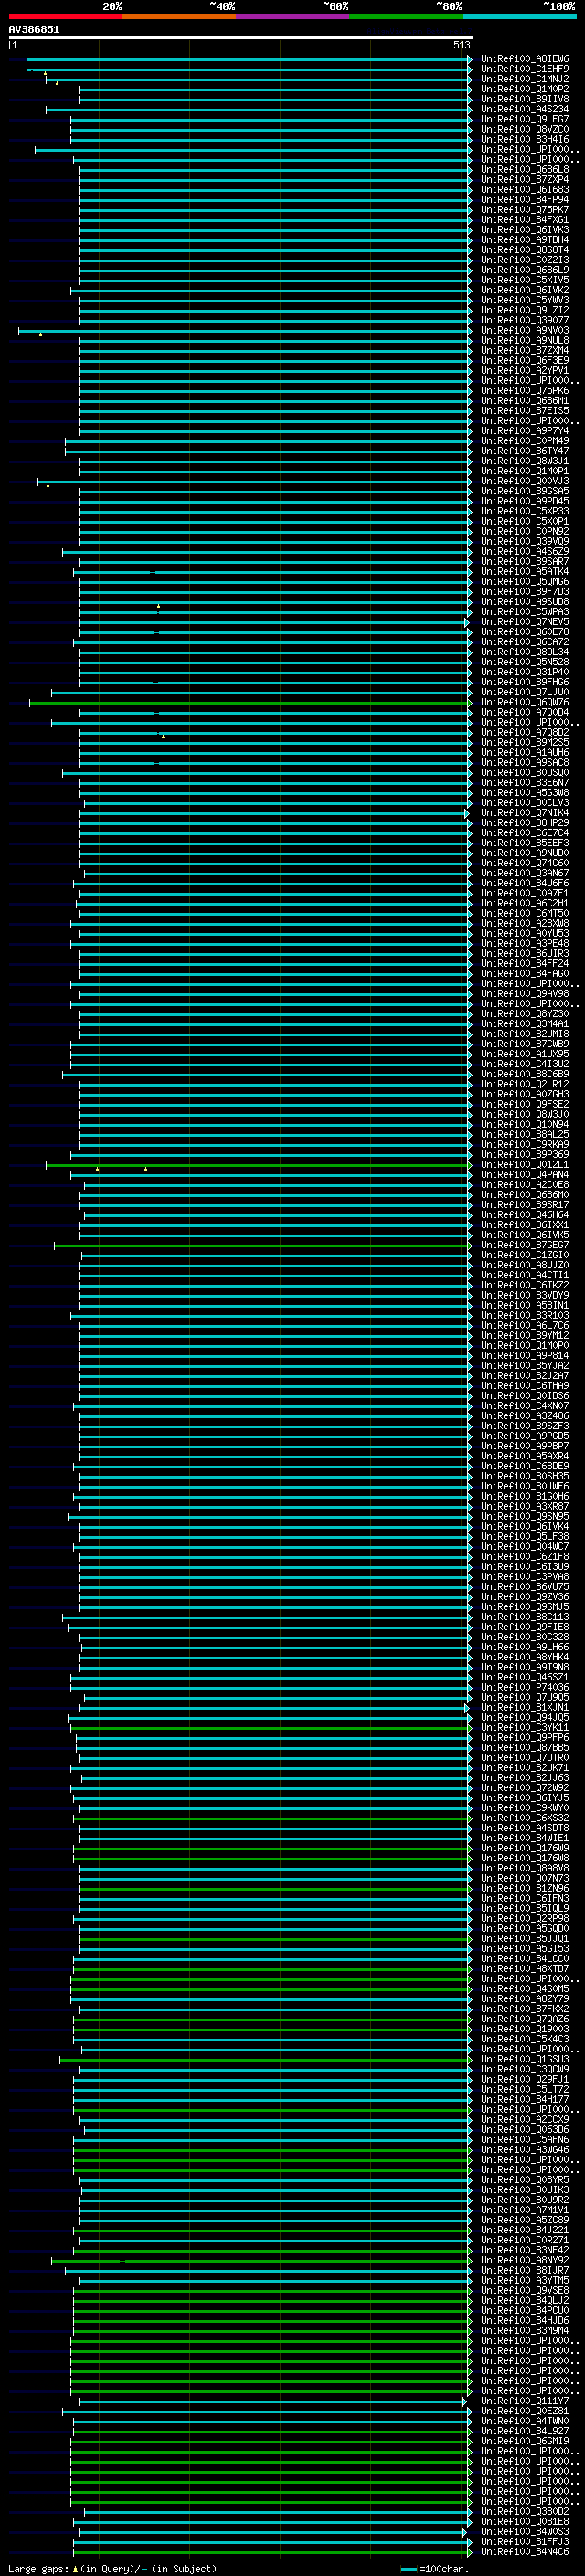The height and width of the screenshot is (2576, 585).
Task: Click the UniRef100_B9P369 entry
Action: (x=525, y=1155)
